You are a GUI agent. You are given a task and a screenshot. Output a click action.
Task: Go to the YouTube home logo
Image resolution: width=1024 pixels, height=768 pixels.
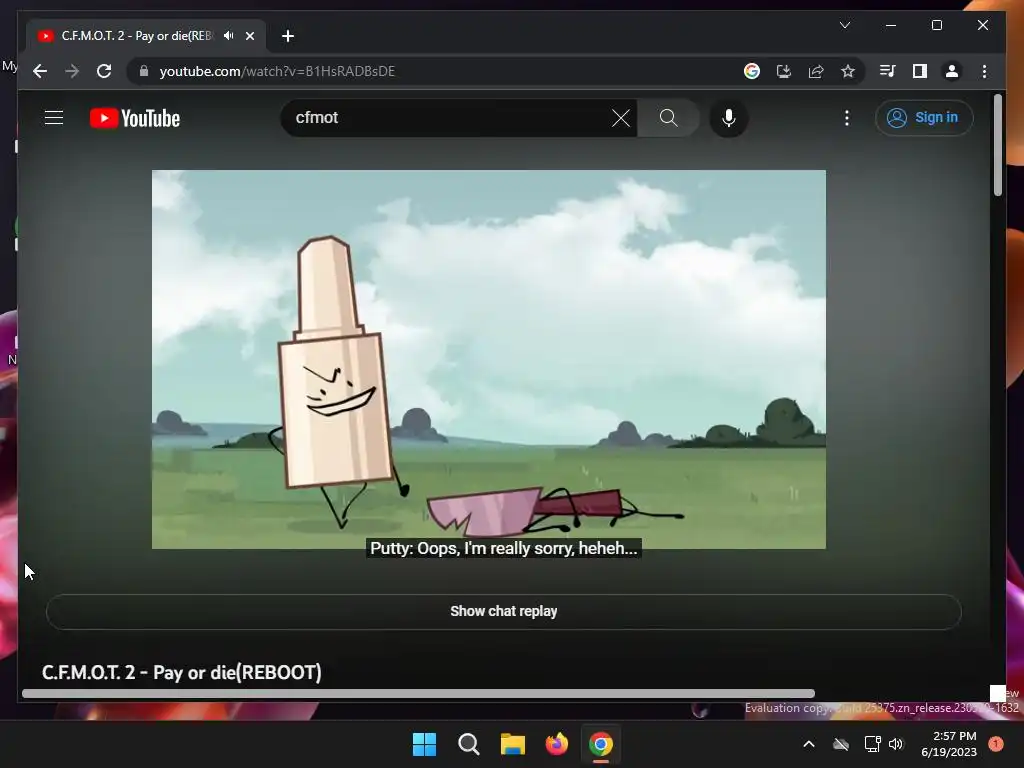click(x=135, y=118)
